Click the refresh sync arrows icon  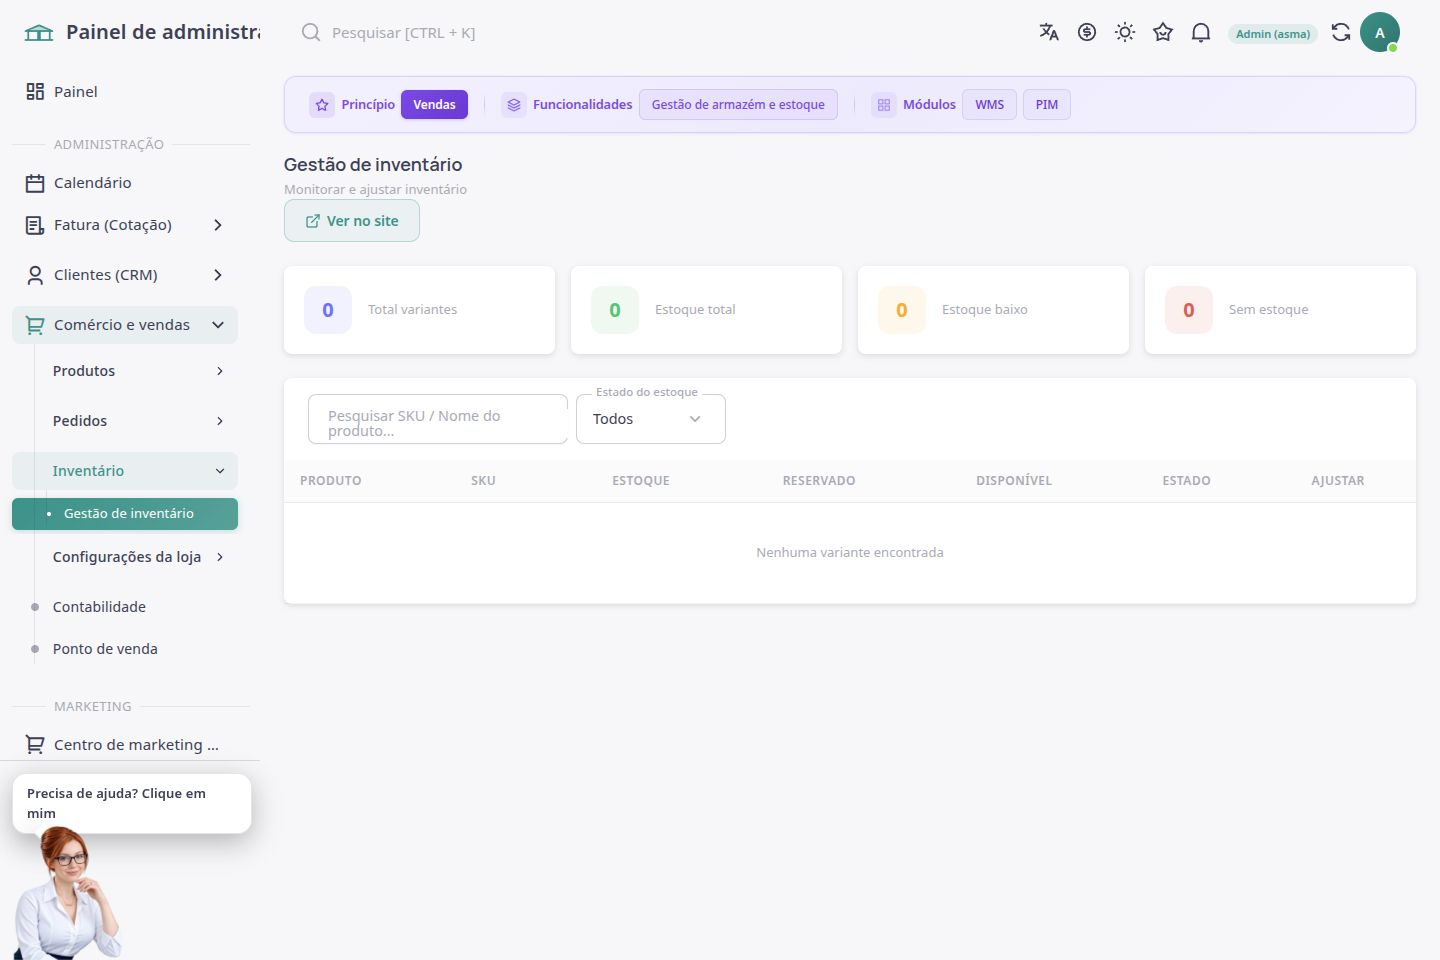point(1341,32)
